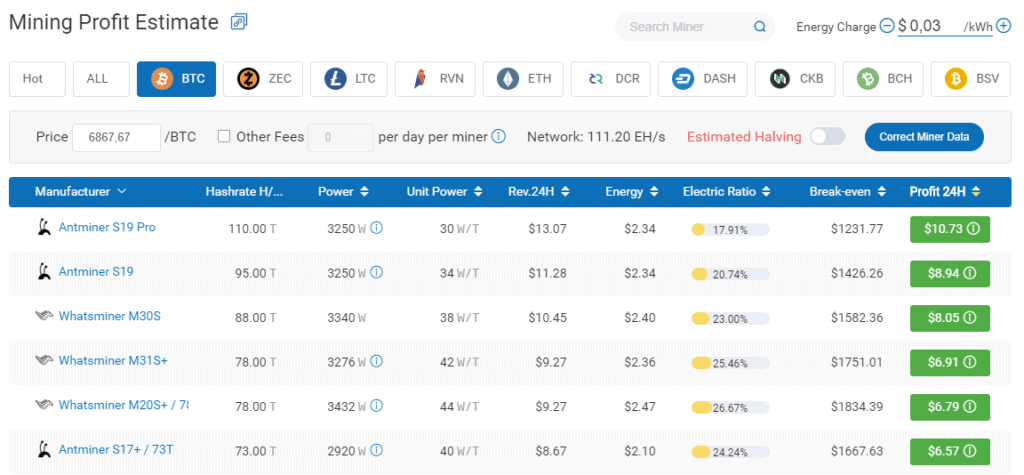This screenshot has height=475, width=1024.
Task: Open the Whatsminer M30S link
Action: point(110,316)
